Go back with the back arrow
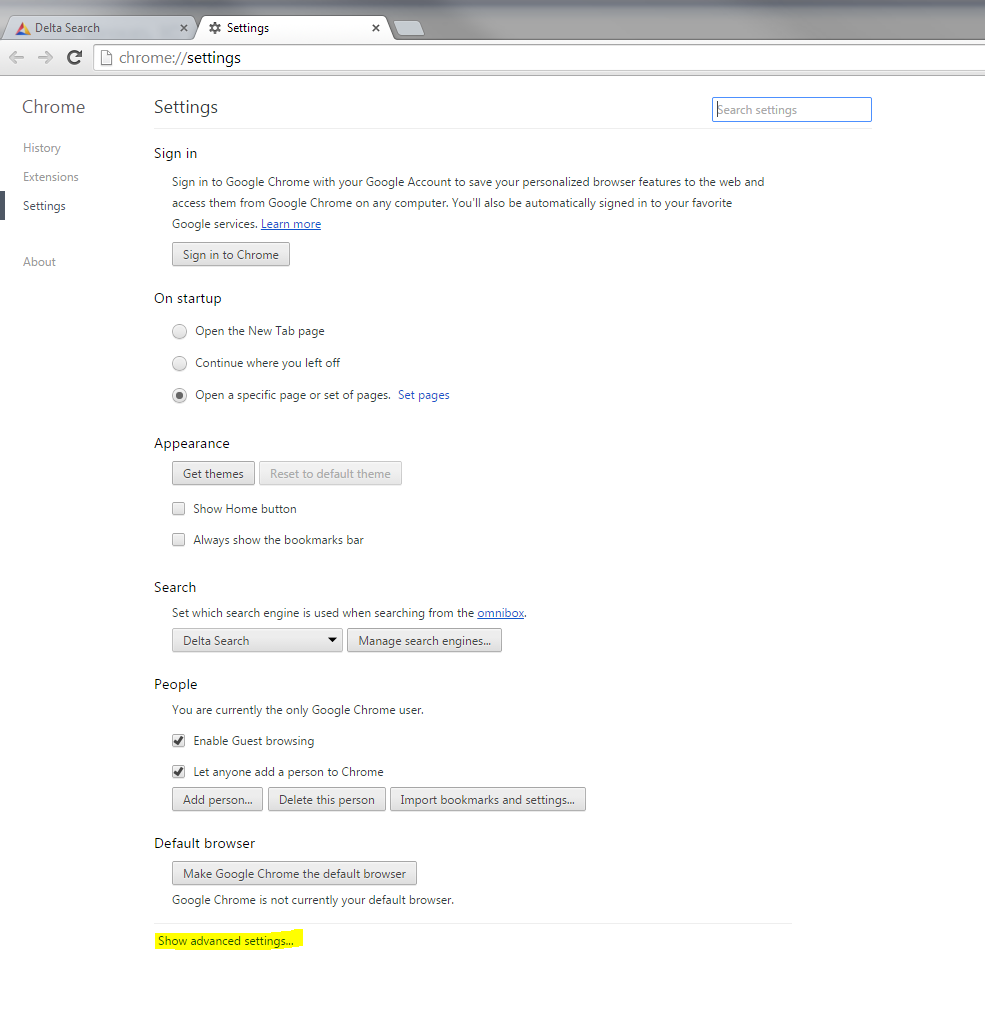Screen dimensions: 985x1017 [17, 58]
